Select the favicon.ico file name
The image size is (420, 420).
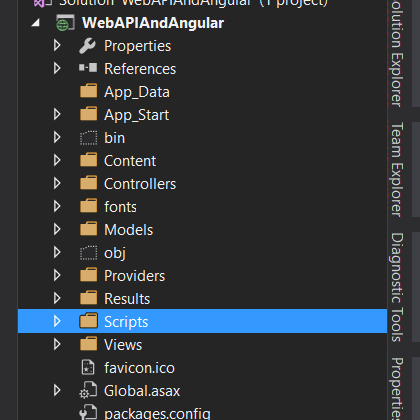pos(139,368)
